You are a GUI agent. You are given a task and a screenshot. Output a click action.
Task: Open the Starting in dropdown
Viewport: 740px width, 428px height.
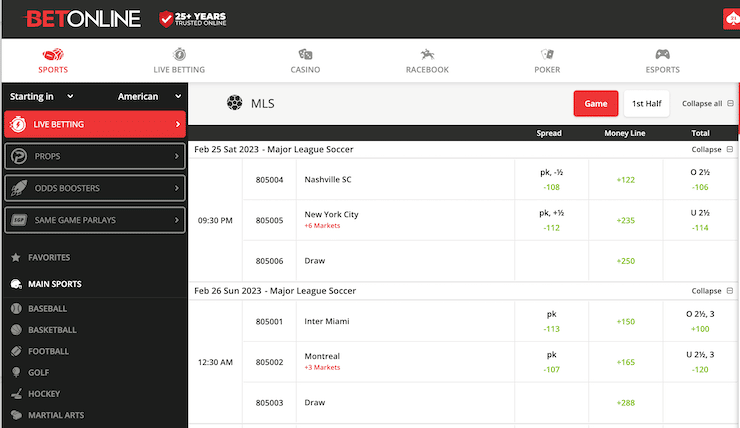tap(42, 96)
